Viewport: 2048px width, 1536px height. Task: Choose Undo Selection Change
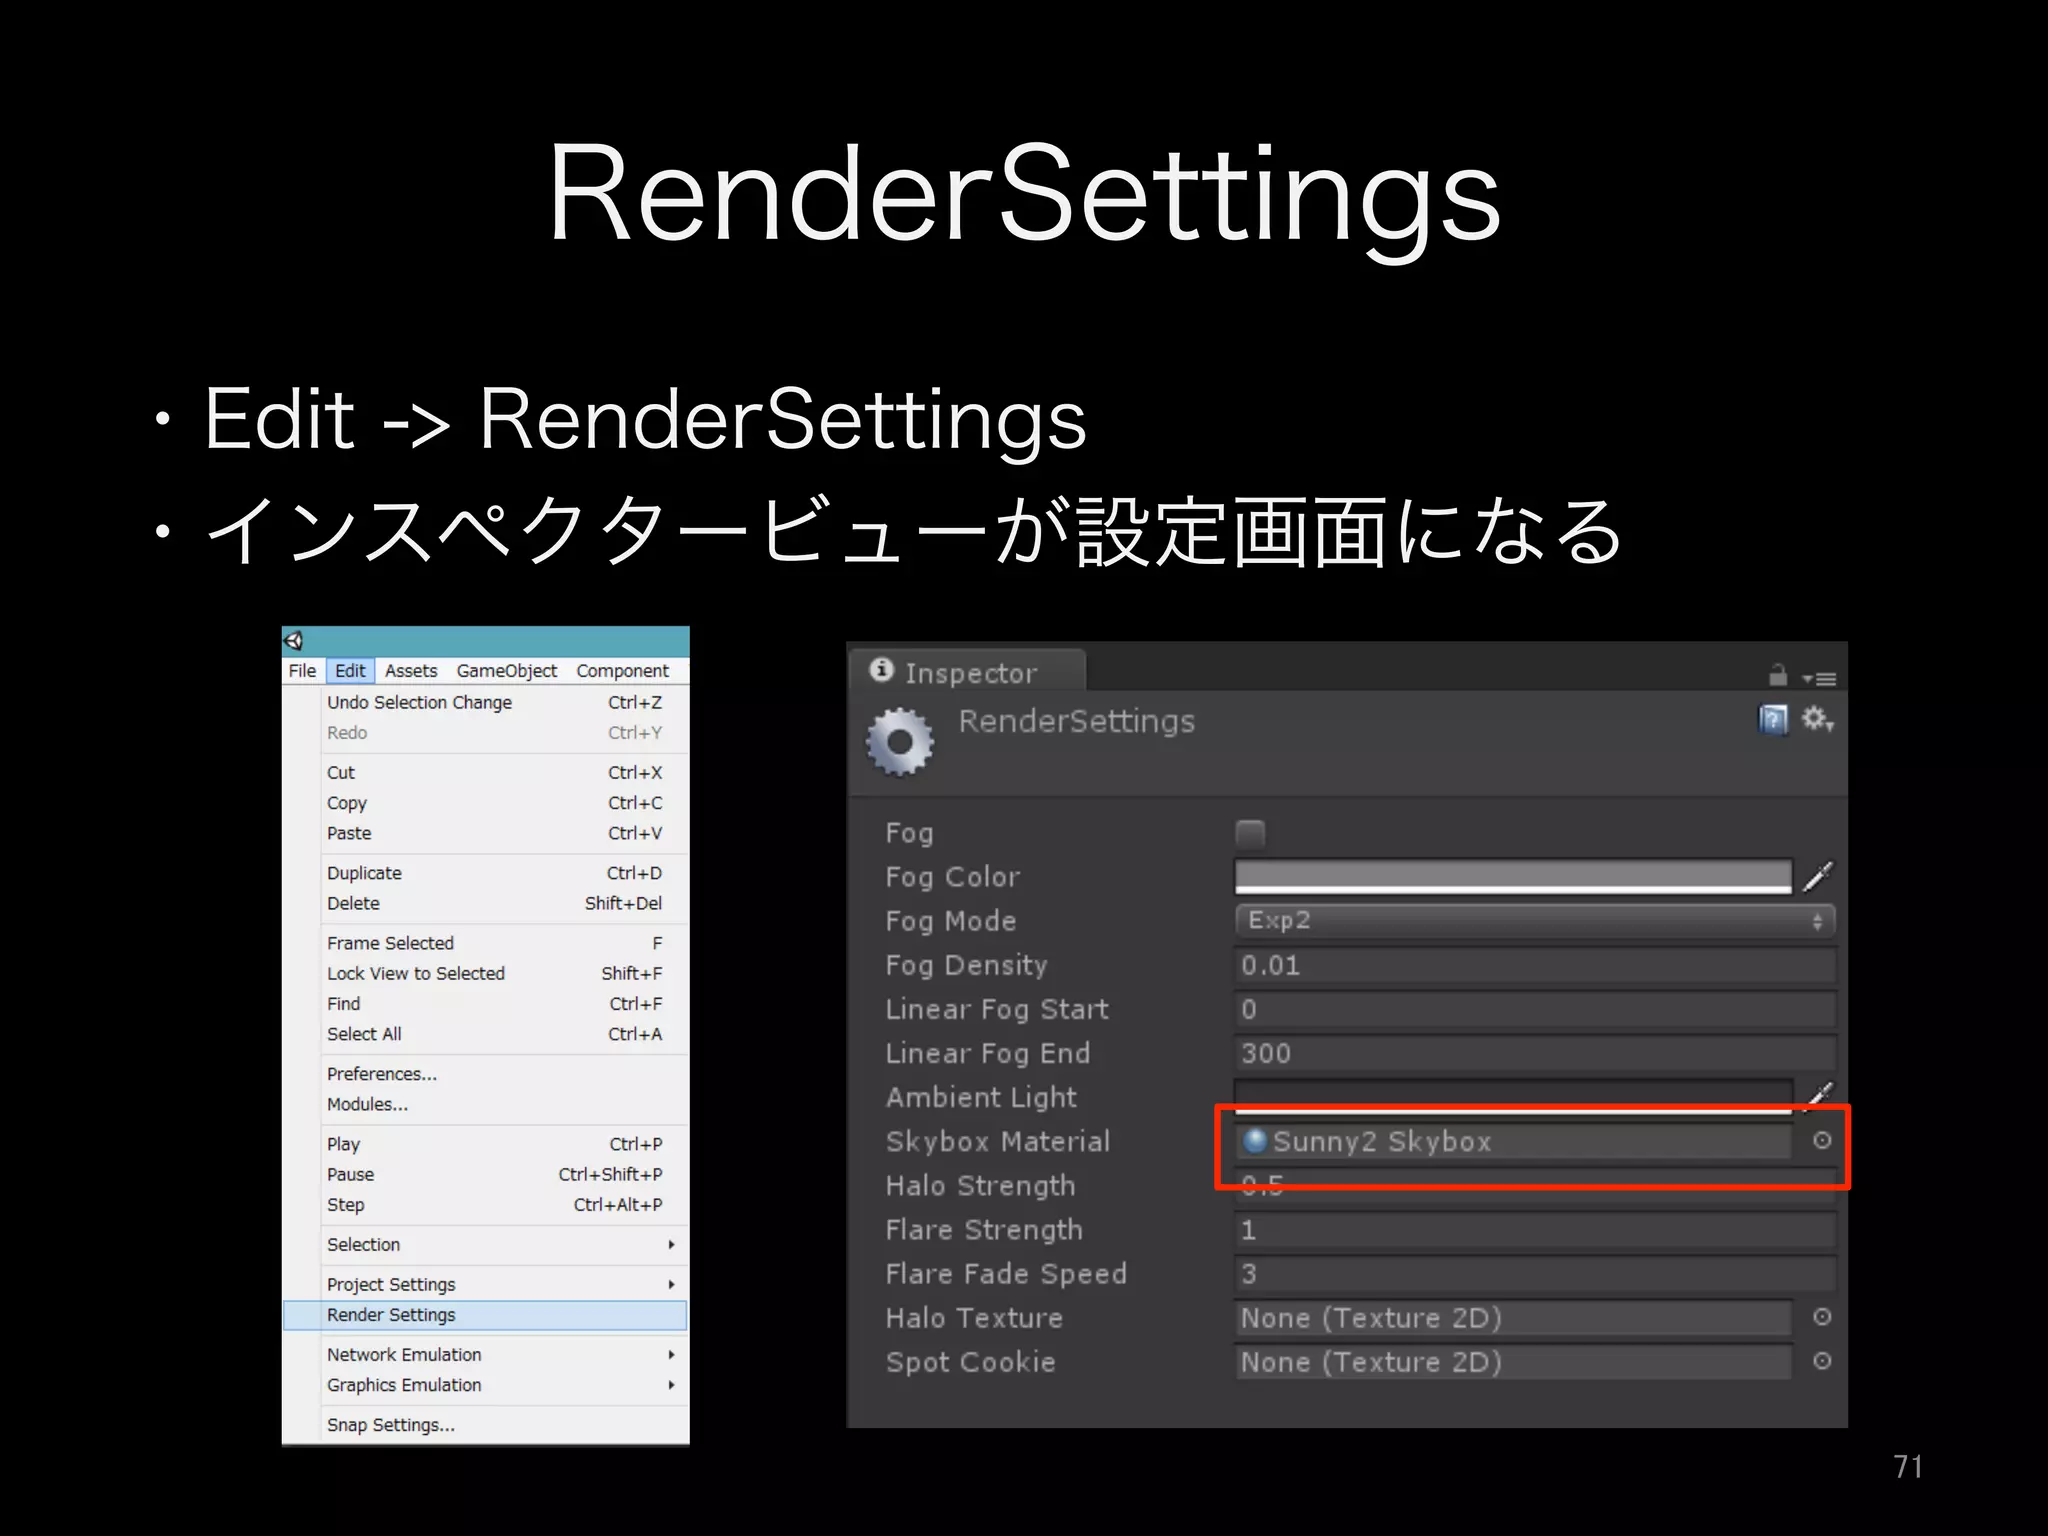pos(486,702)
